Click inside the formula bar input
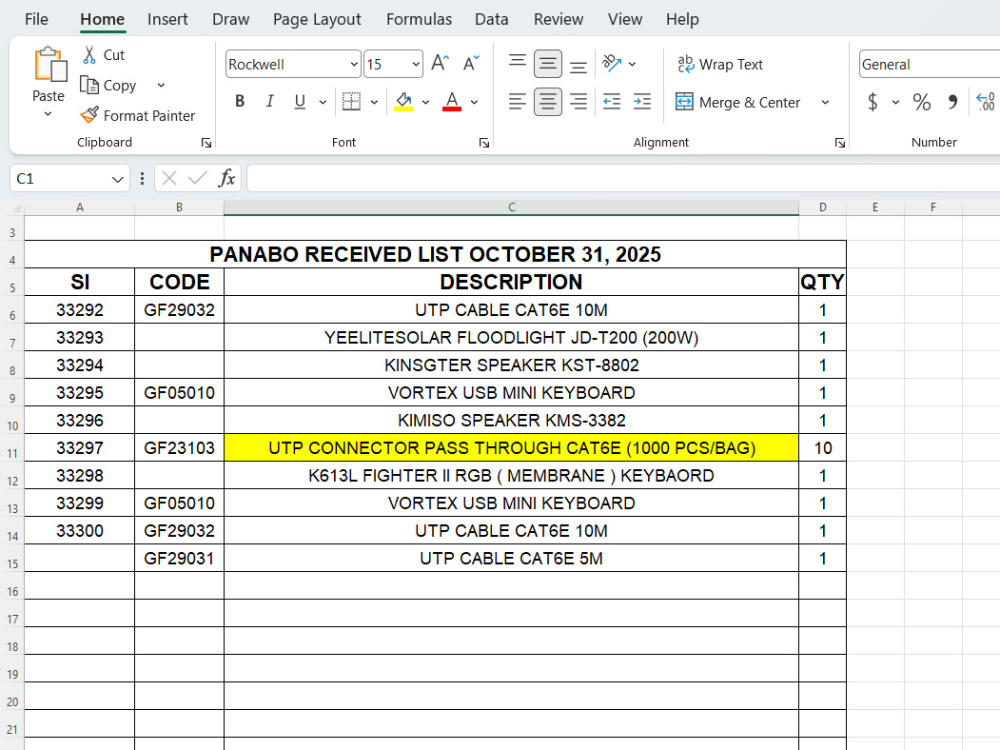This screenshot has width=1000, height=750. (x=623, y=178)
